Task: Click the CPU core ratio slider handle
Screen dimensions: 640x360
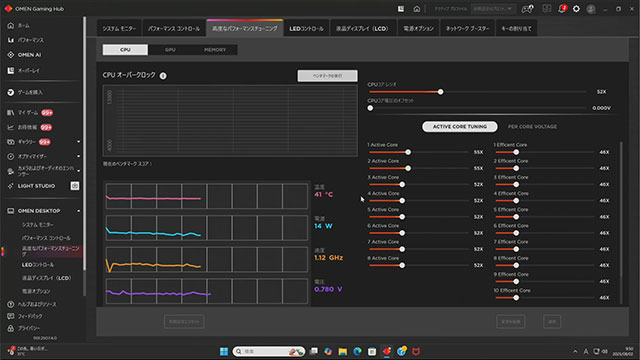Action: [440, 92]
